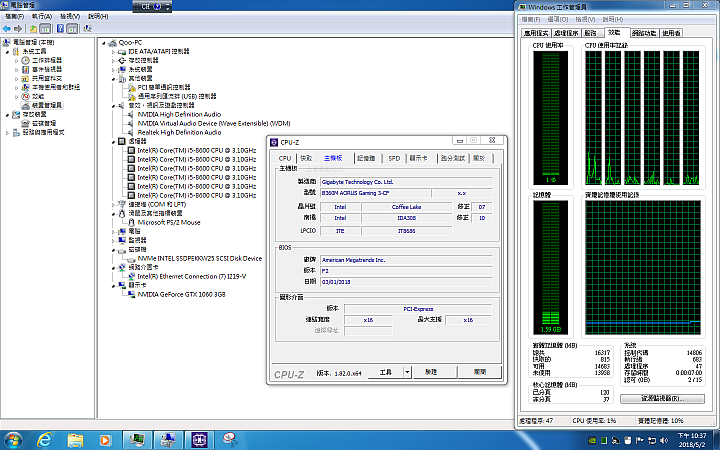Collapse the System Tools (系統工具) tree node
Screen dimensions: 720x450
(7, 51)
